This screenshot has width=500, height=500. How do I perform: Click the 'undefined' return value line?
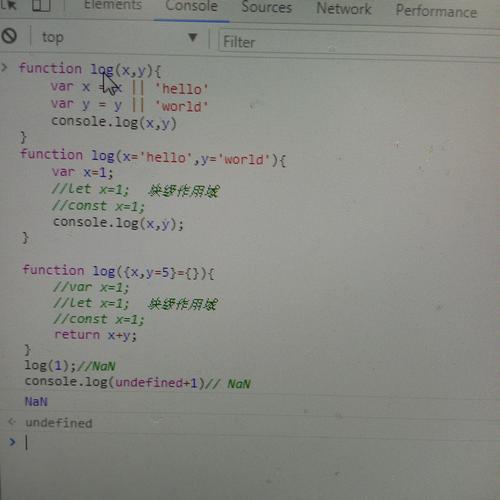tap(59, 423)
